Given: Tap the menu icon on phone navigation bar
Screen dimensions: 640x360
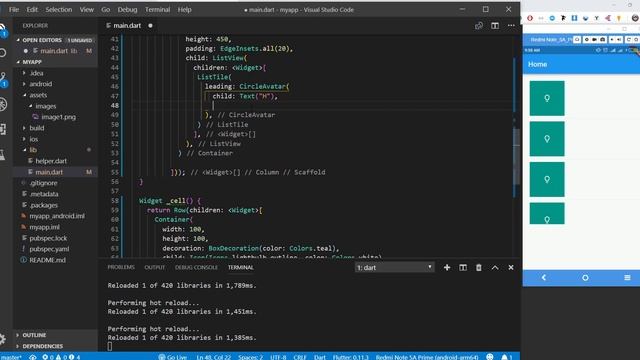Looking at the screenshot, I should pos(627,278).
